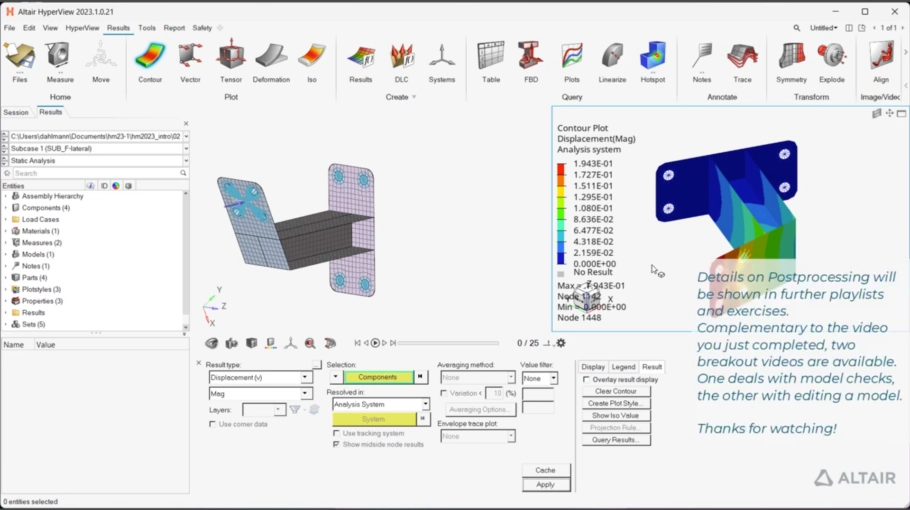Switch to the Session tab
The height and width of the screenshot is (510, 910).
tap(16, 112)
